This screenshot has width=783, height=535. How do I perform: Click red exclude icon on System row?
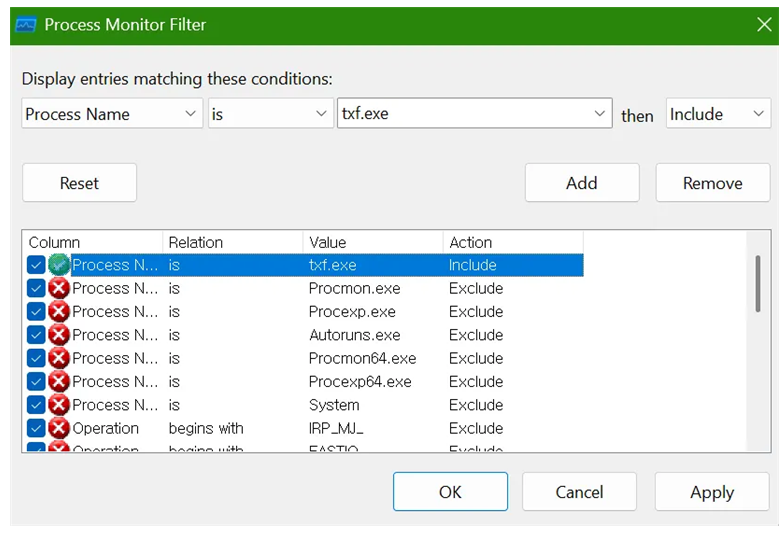[59, 405]
